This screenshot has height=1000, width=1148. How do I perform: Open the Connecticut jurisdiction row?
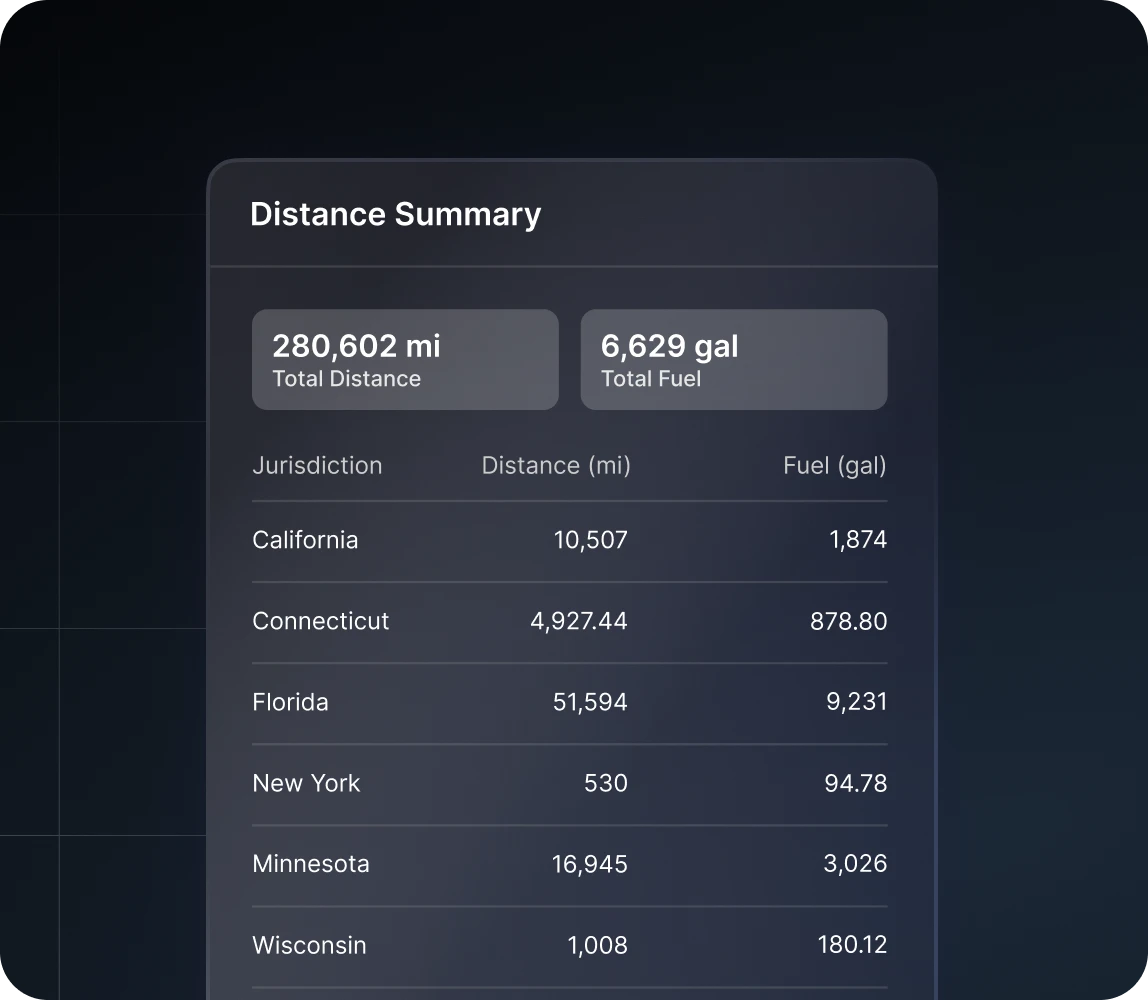(320, 621)
